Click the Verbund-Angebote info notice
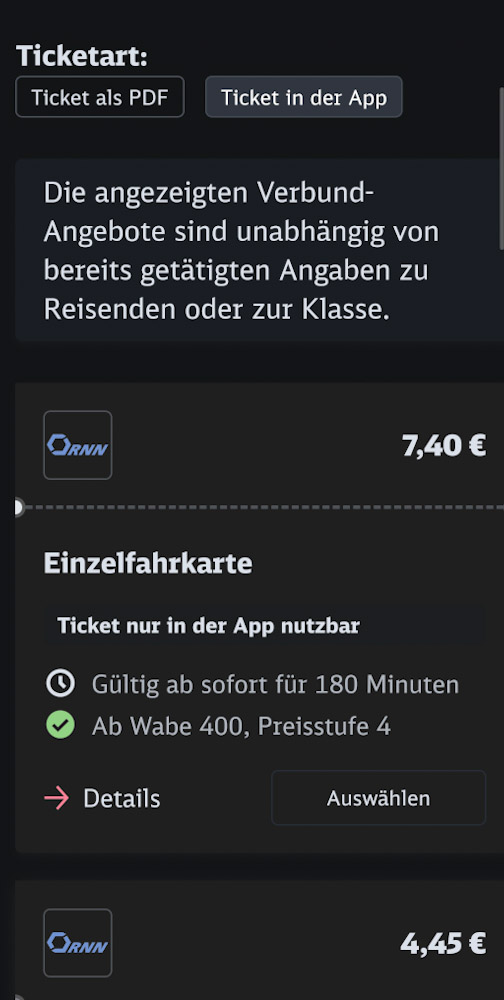This screenshot has height=1000, width=504. [260, 250]
